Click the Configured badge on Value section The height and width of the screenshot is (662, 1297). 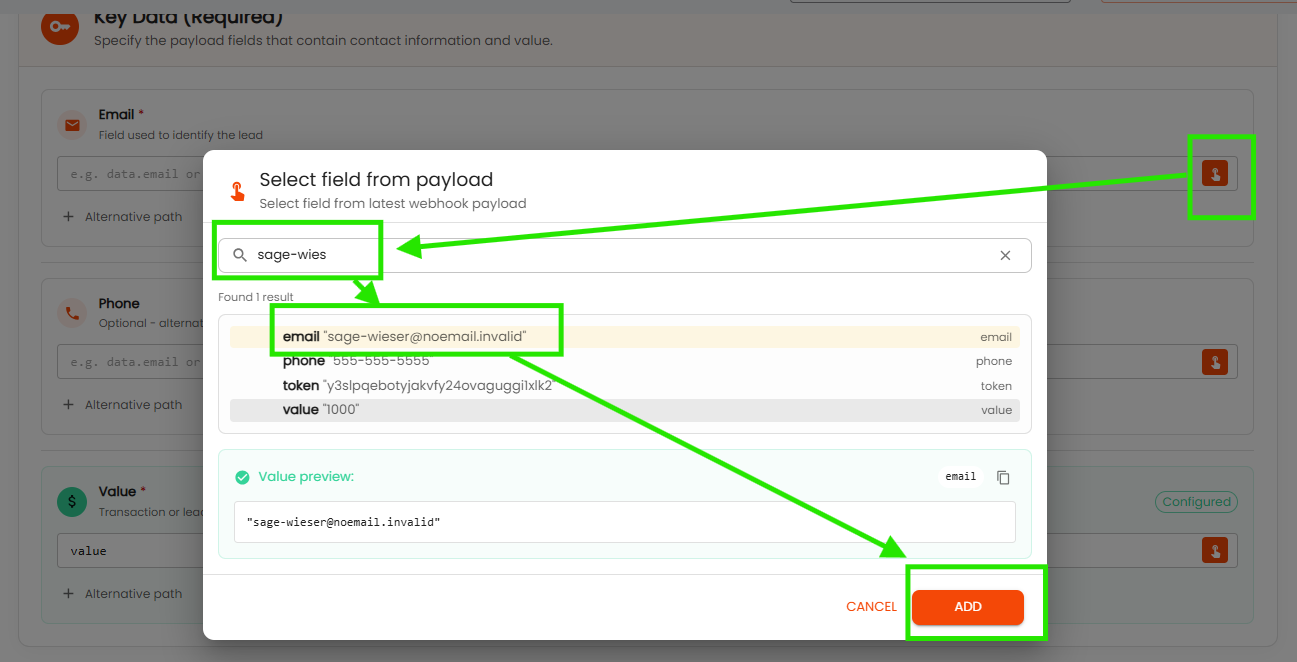click(x=1196, y=502)
